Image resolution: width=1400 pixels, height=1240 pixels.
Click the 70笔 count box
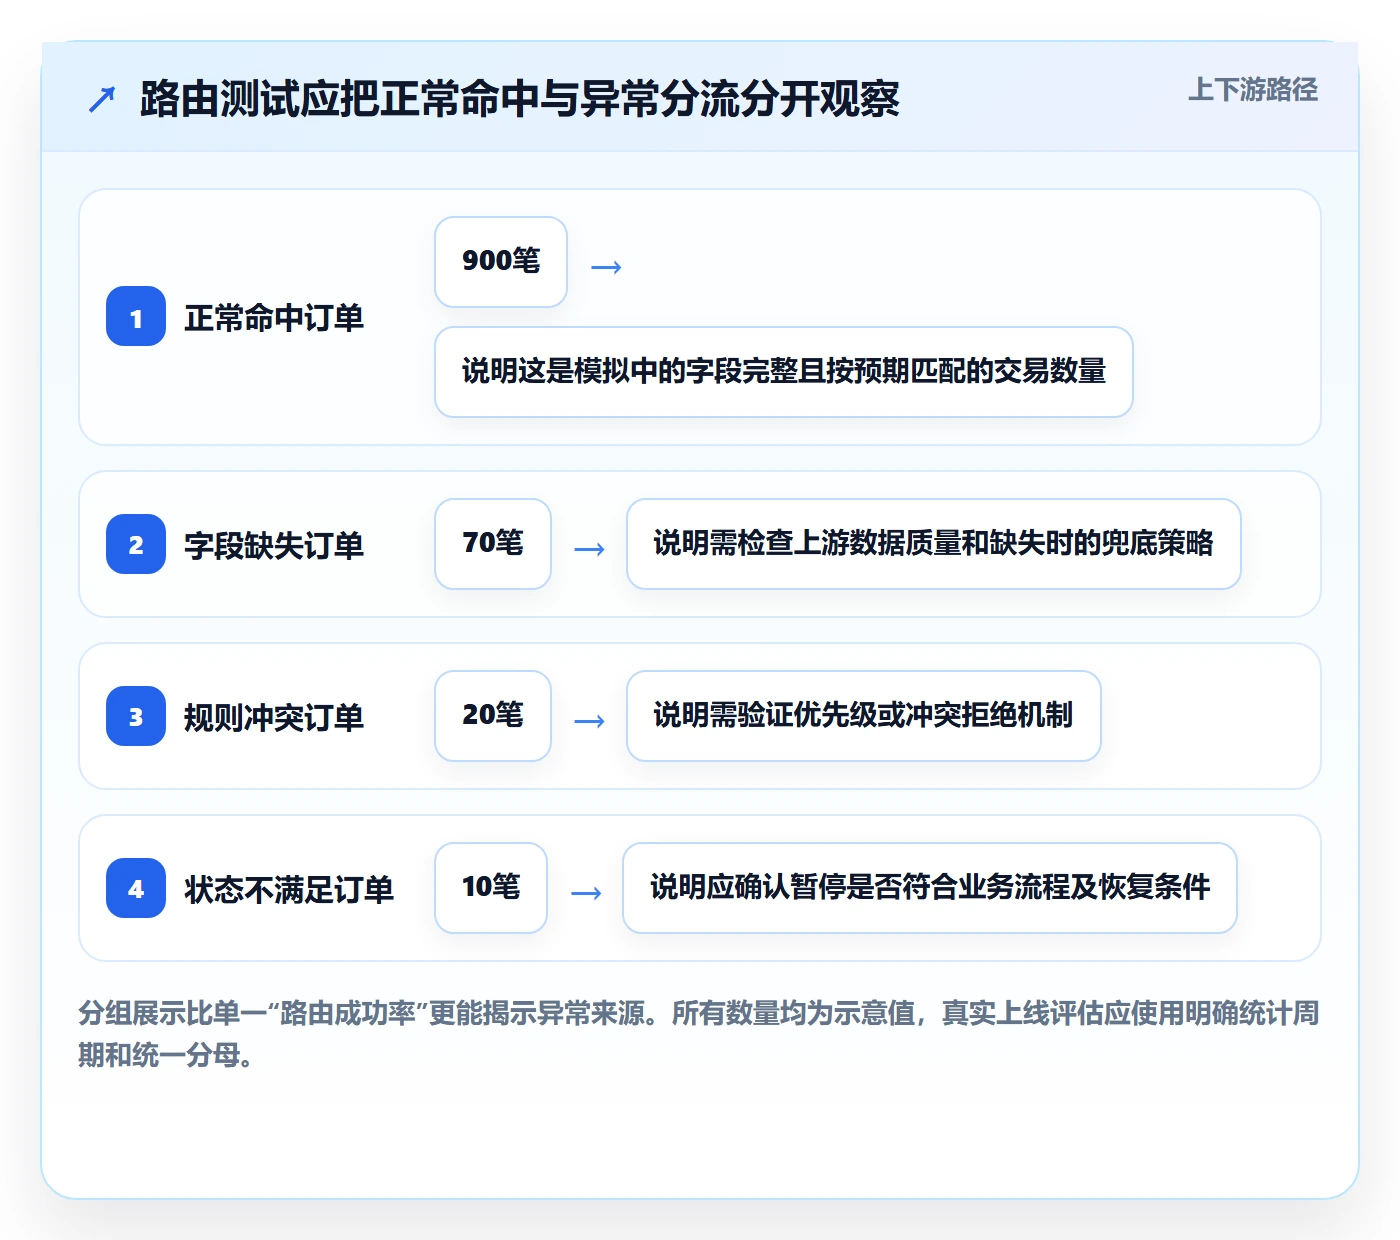coord(493,544)
